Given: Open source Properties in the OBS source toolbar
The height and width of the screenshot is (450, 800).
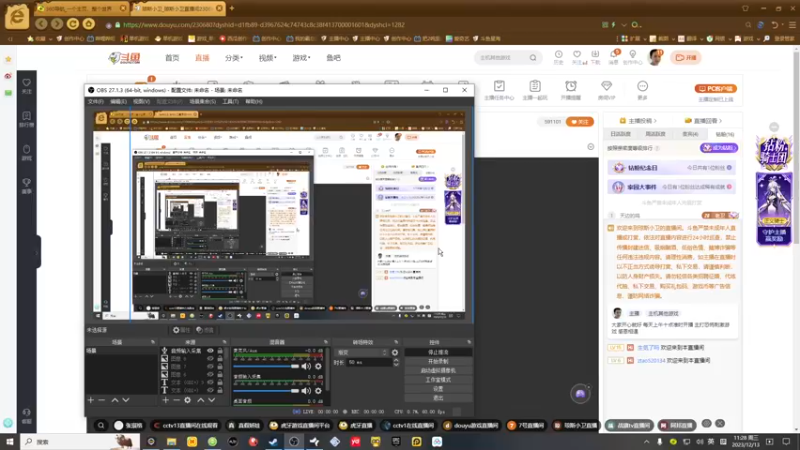Looking at the screenshot, I should tap(181, 330).
